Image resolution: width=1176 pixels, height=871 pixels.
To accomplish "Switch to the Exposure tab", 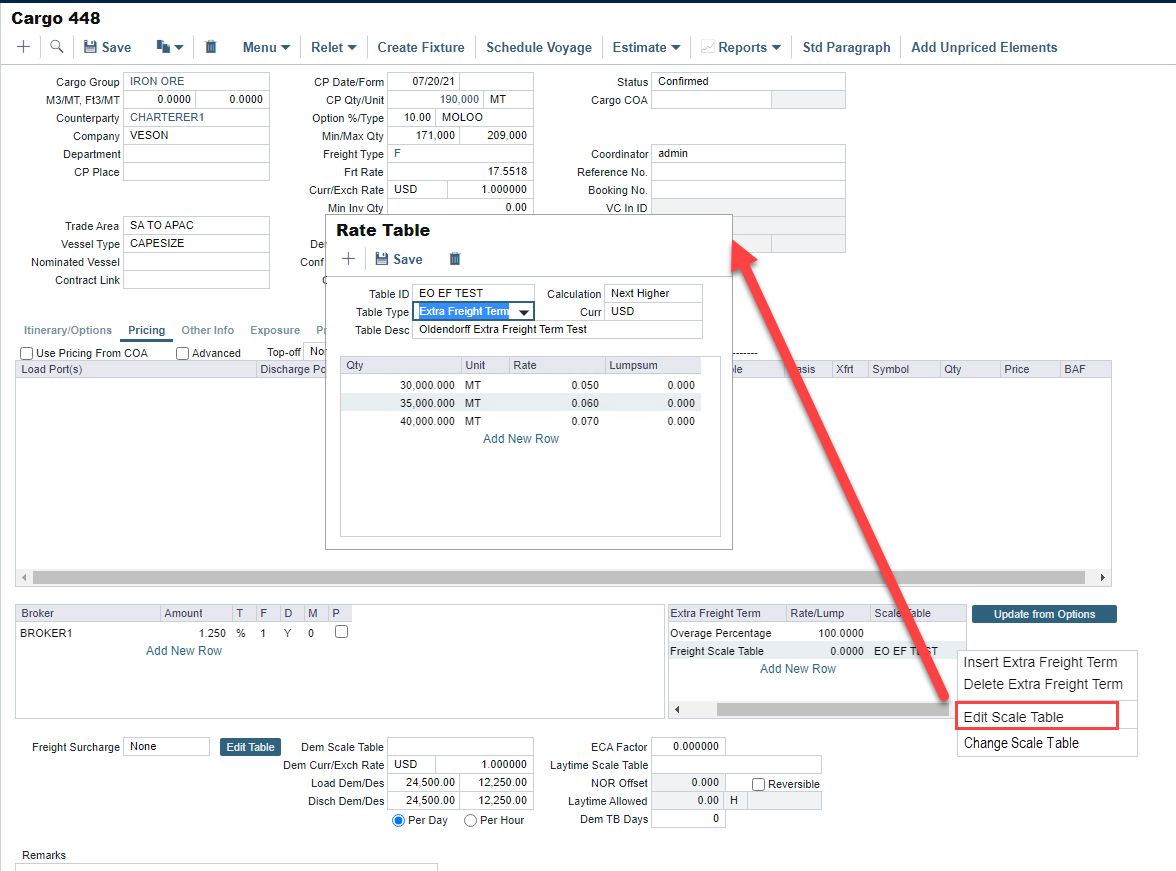I will point(275,330).
